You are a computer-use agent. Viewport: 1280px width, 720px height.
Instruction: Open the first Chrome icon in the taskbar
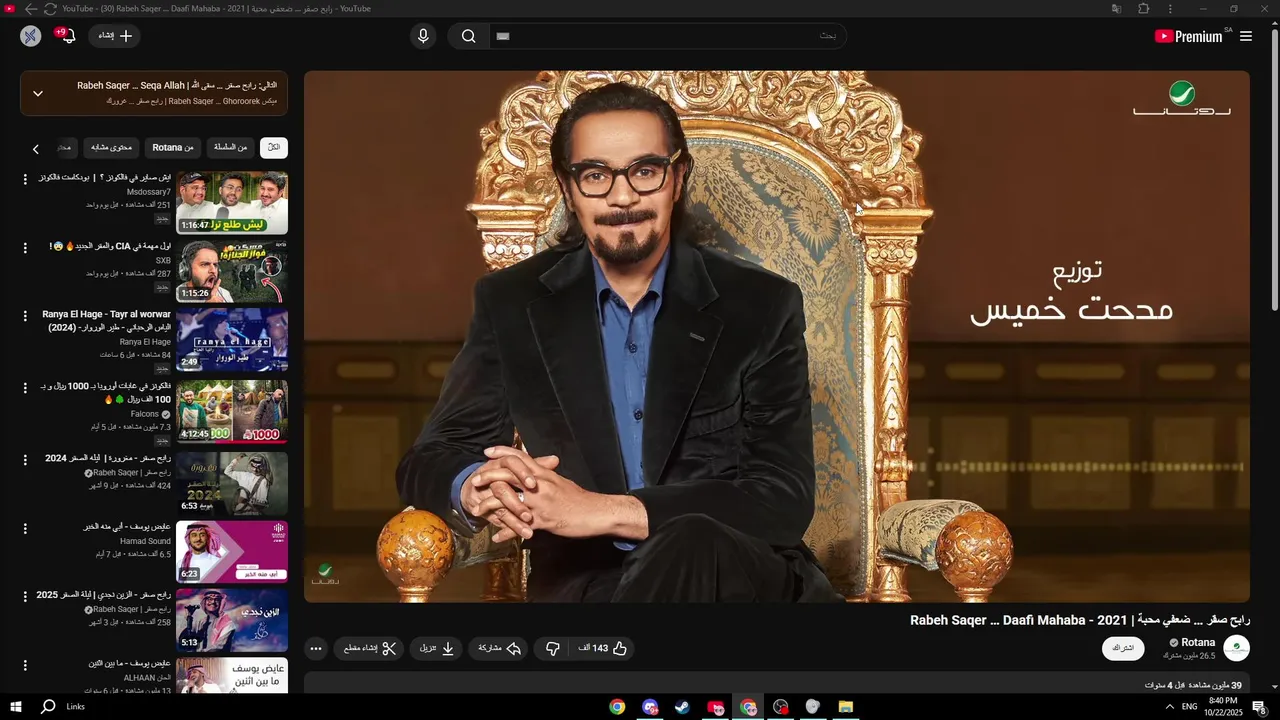coord(618,706)
